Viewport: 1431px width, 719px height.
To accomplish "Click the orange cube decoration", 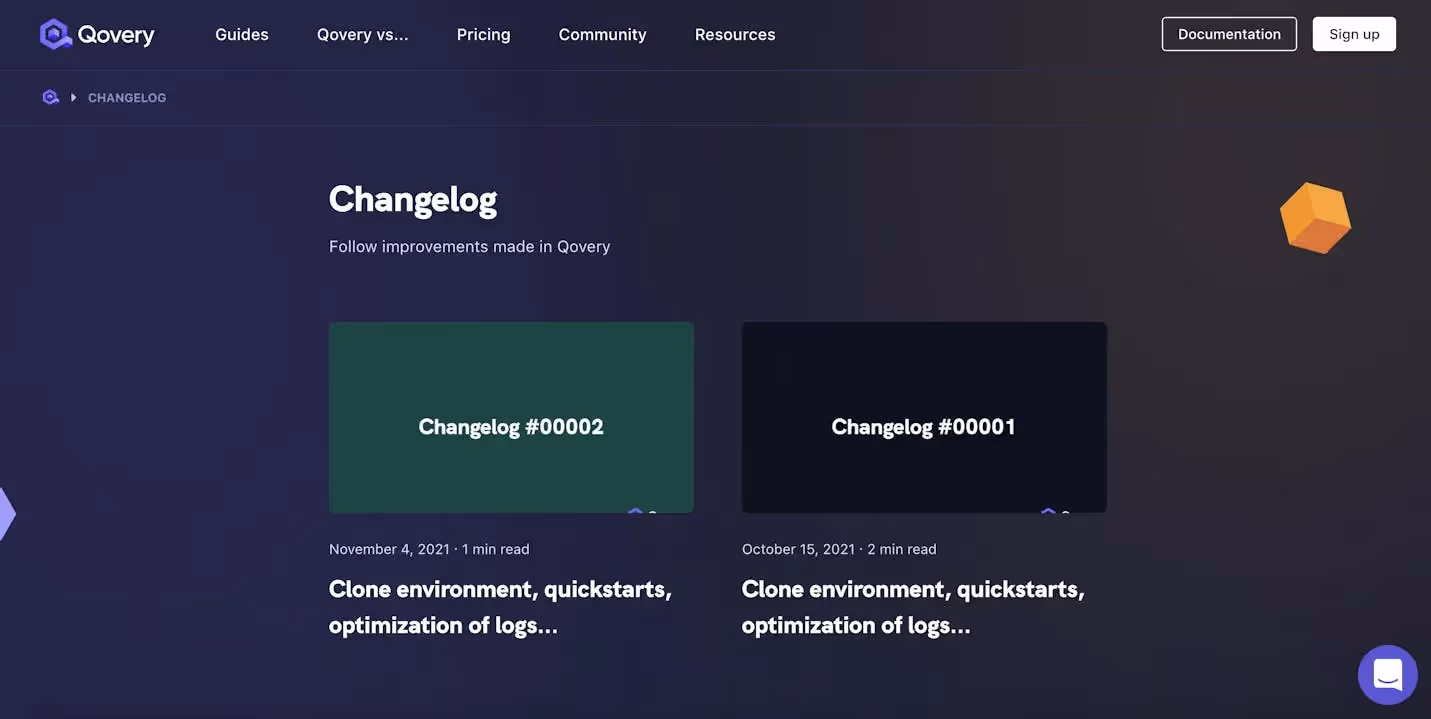I will pyautogui.click(x=1315, y=216).
